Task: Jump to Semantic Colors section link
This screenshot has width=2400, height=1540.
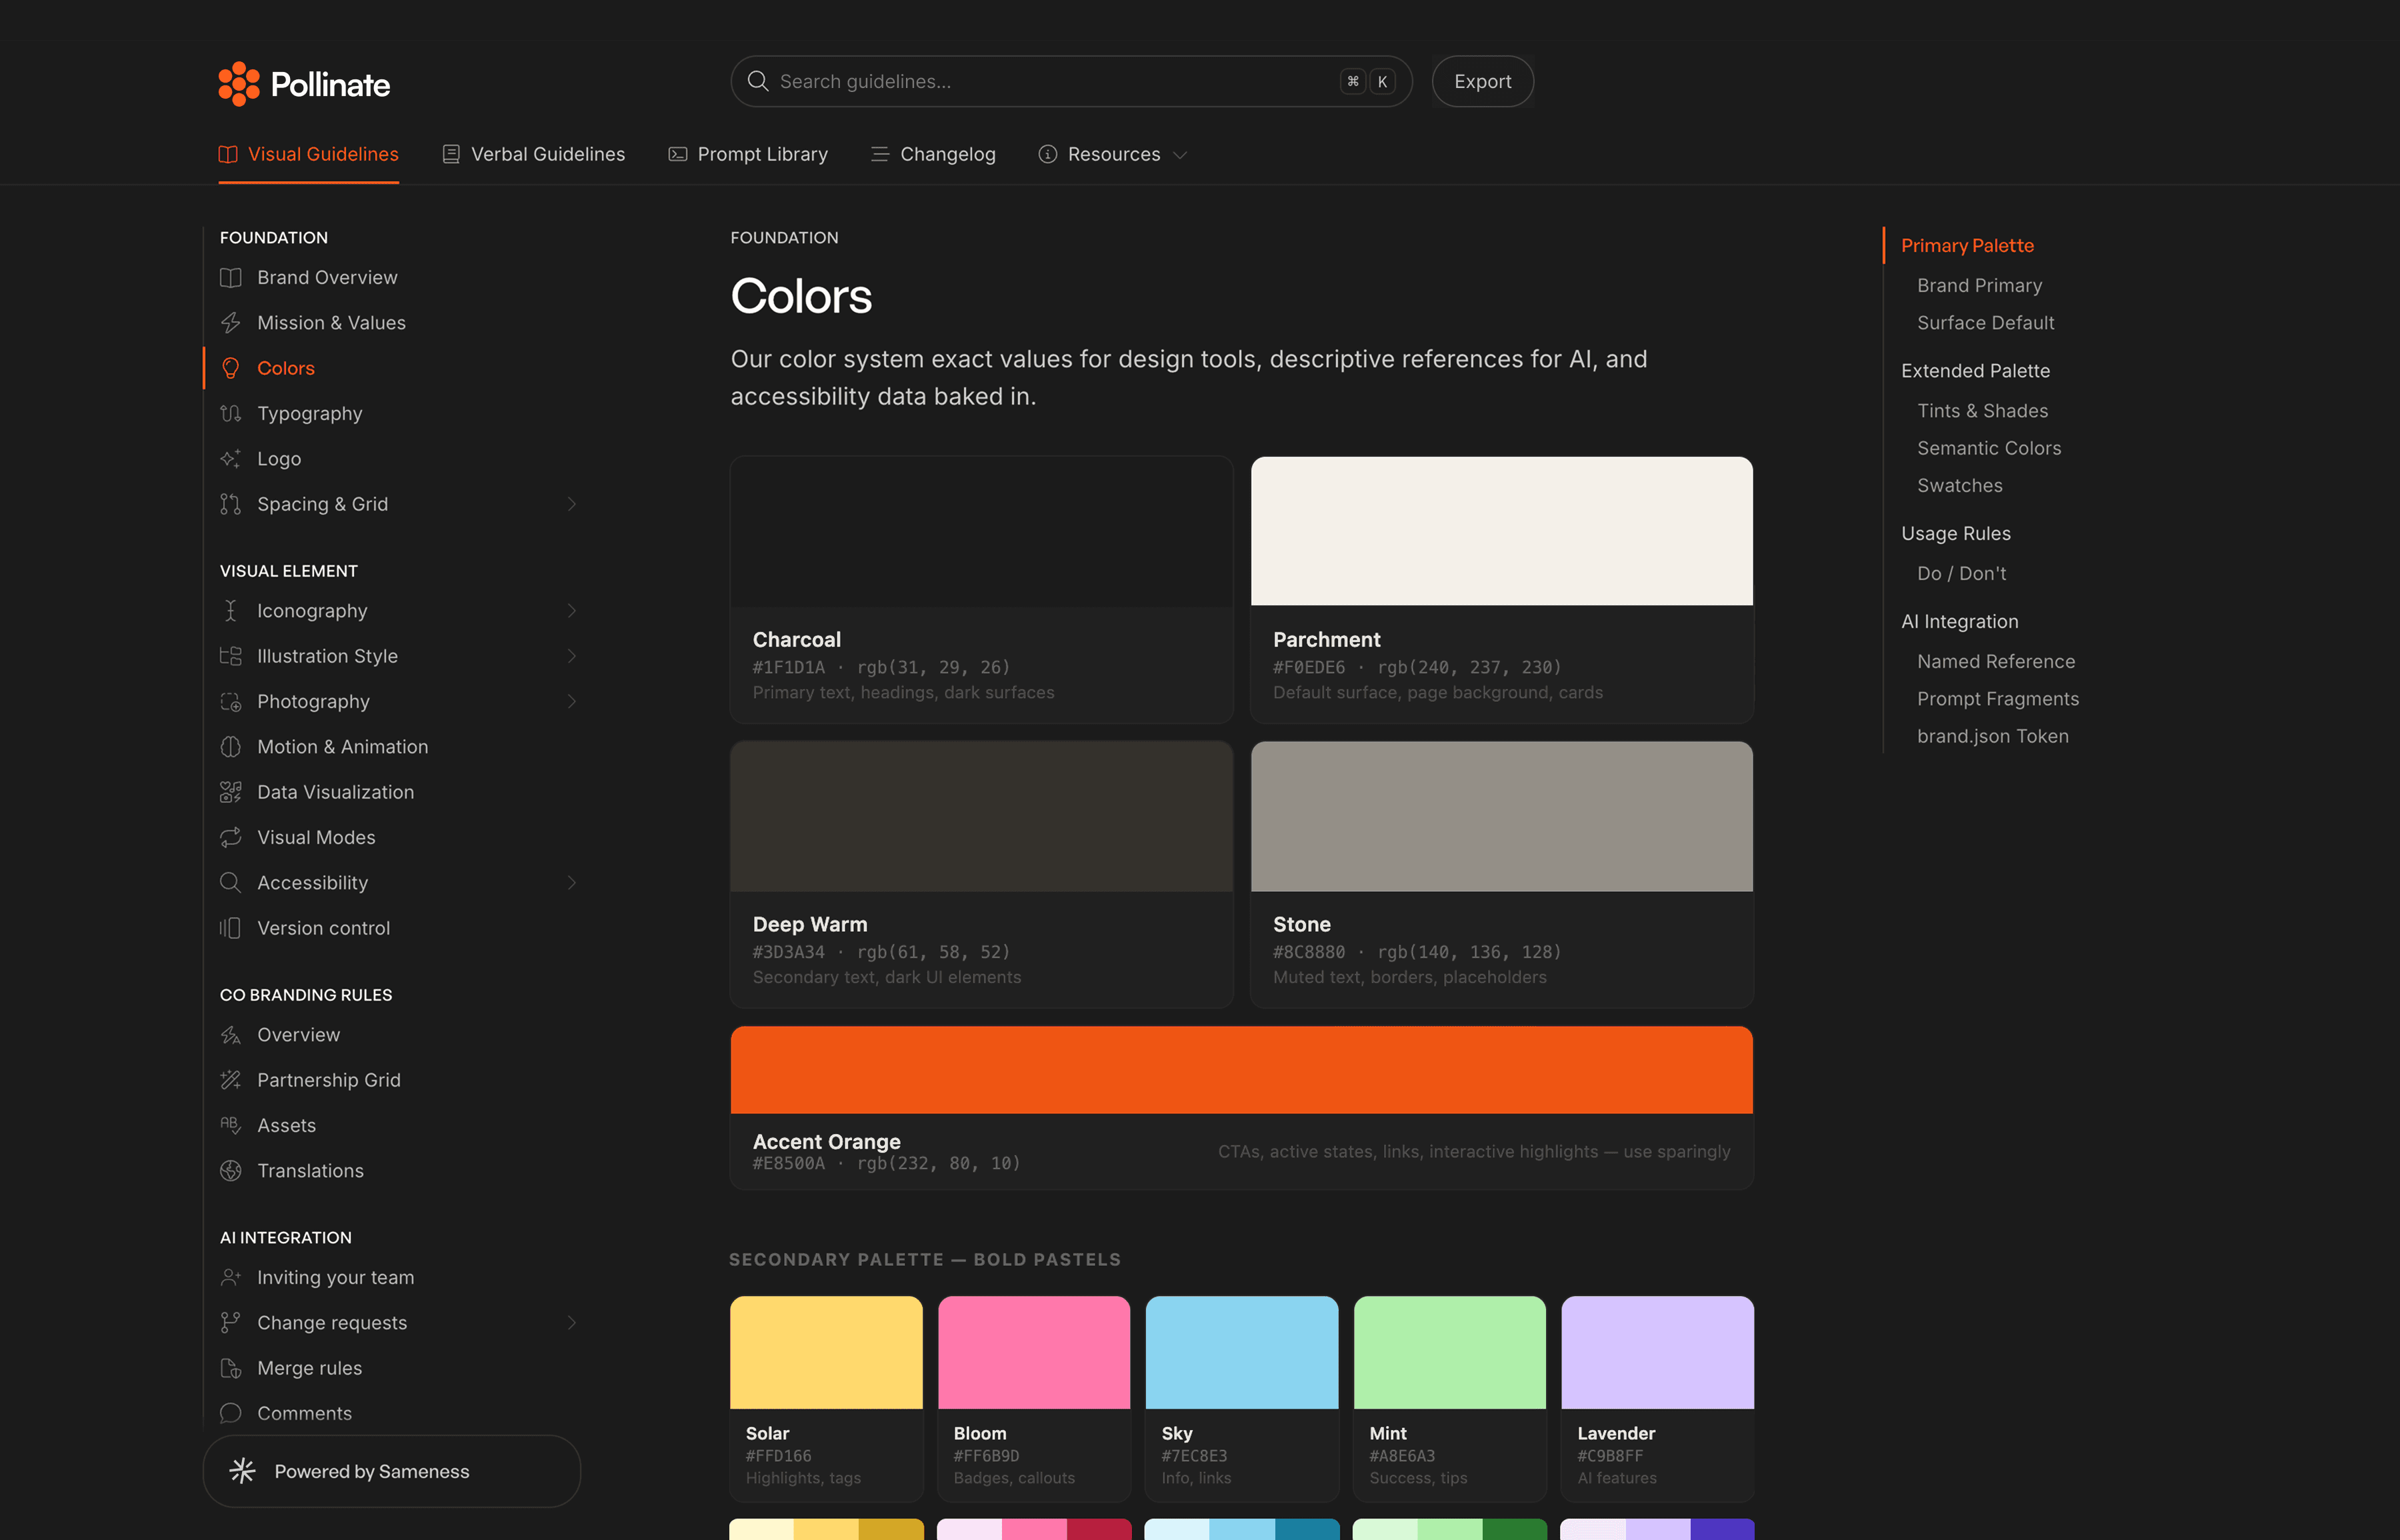Action: click(1988, 448)
